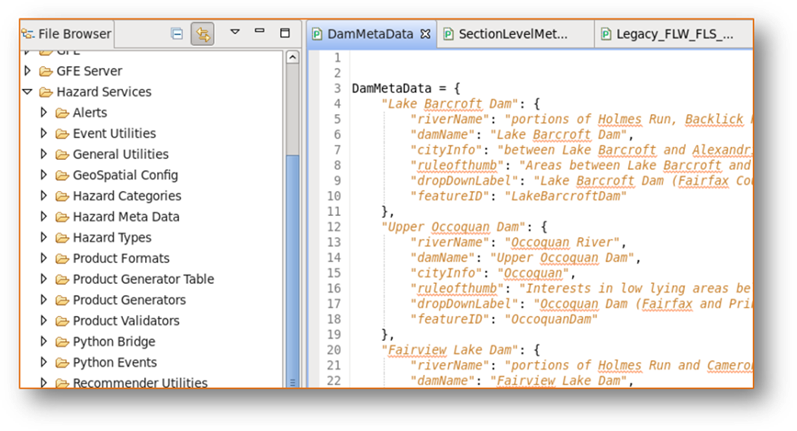
Task: Select Recommender Utilities tree item
Action: point(140,383)
